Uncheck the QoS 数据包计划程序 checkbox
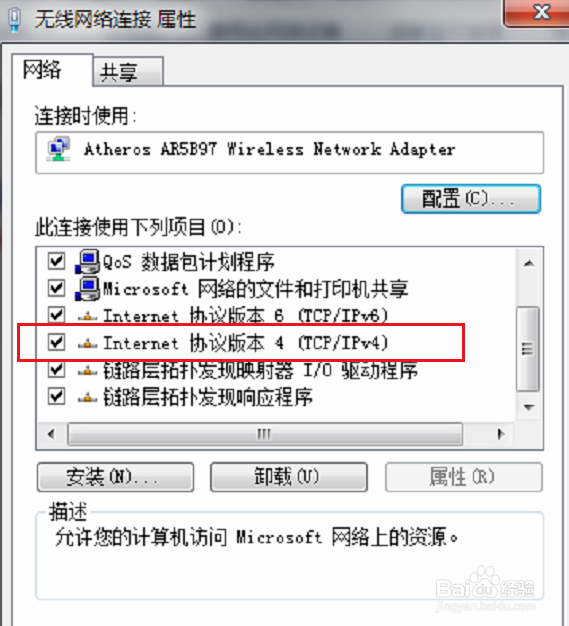The image size is (569, 626). pos(56,261)
